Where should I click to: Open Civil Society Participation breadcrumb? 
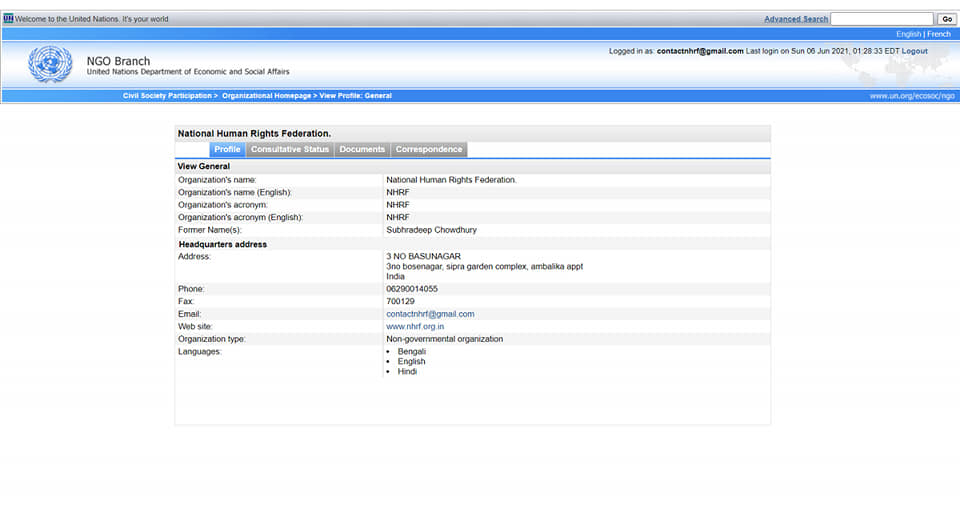(x=167, y=96)
